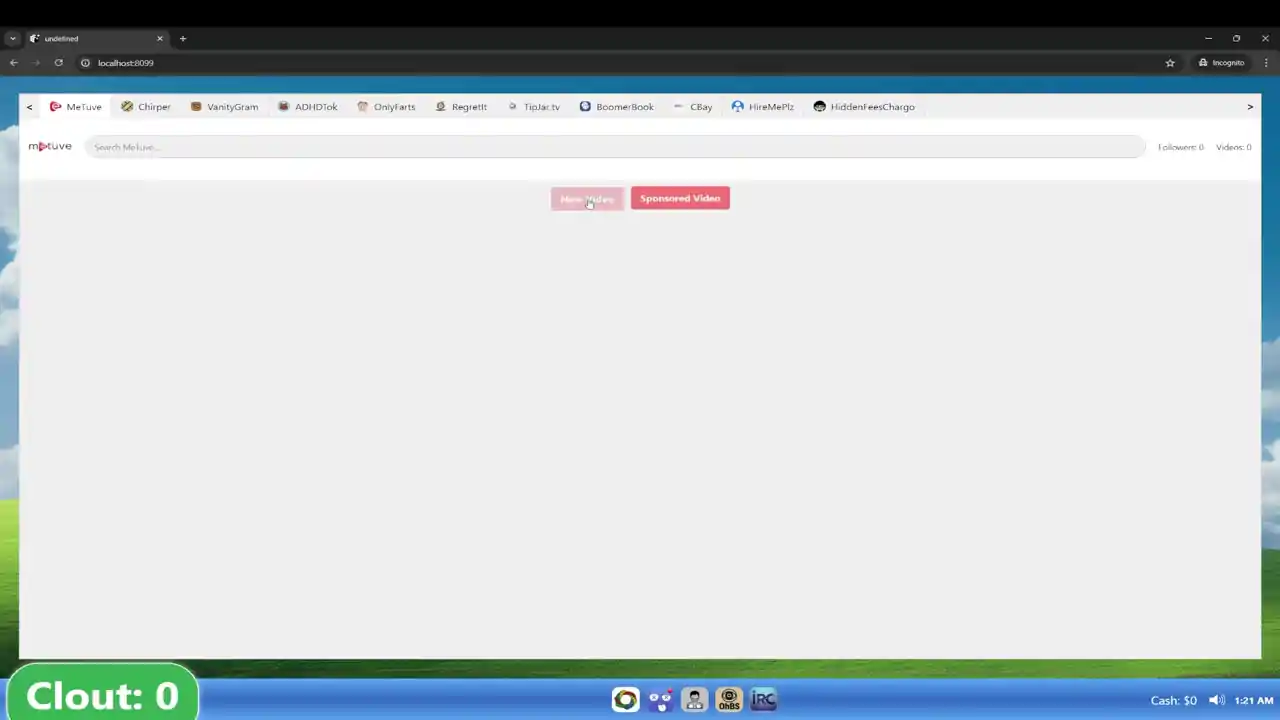Focus the Search MeTuve field
This screenshot has width=1280, height=720.
tap(615, 147)
